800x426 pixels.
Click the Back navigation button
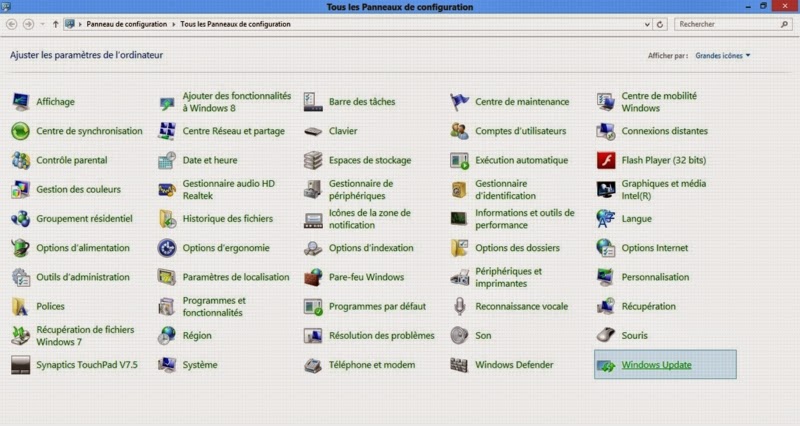click(x=12, y=24)
